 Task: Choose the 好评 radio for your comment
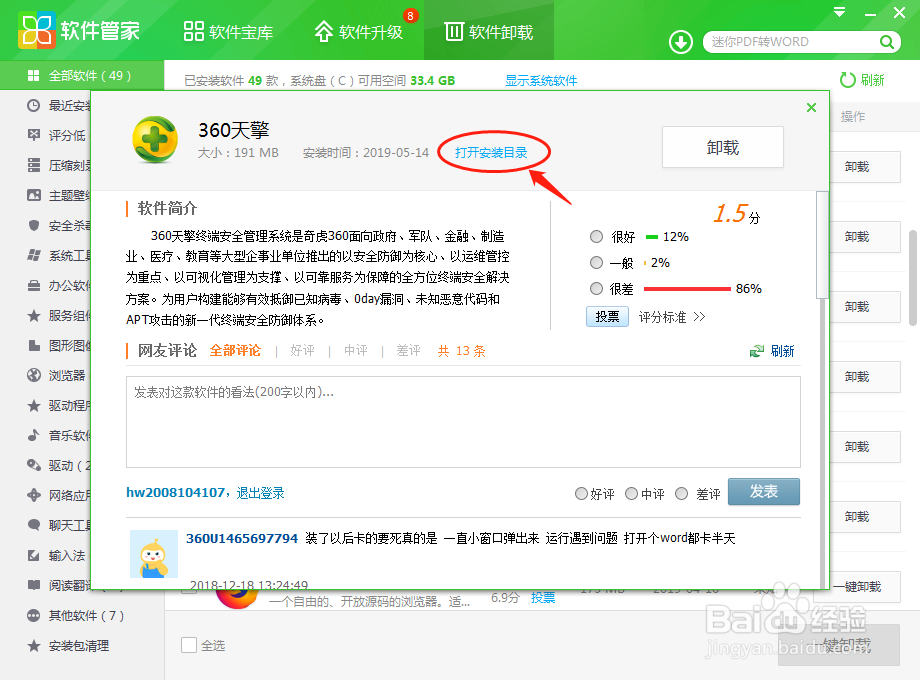(x=581, y=493)
